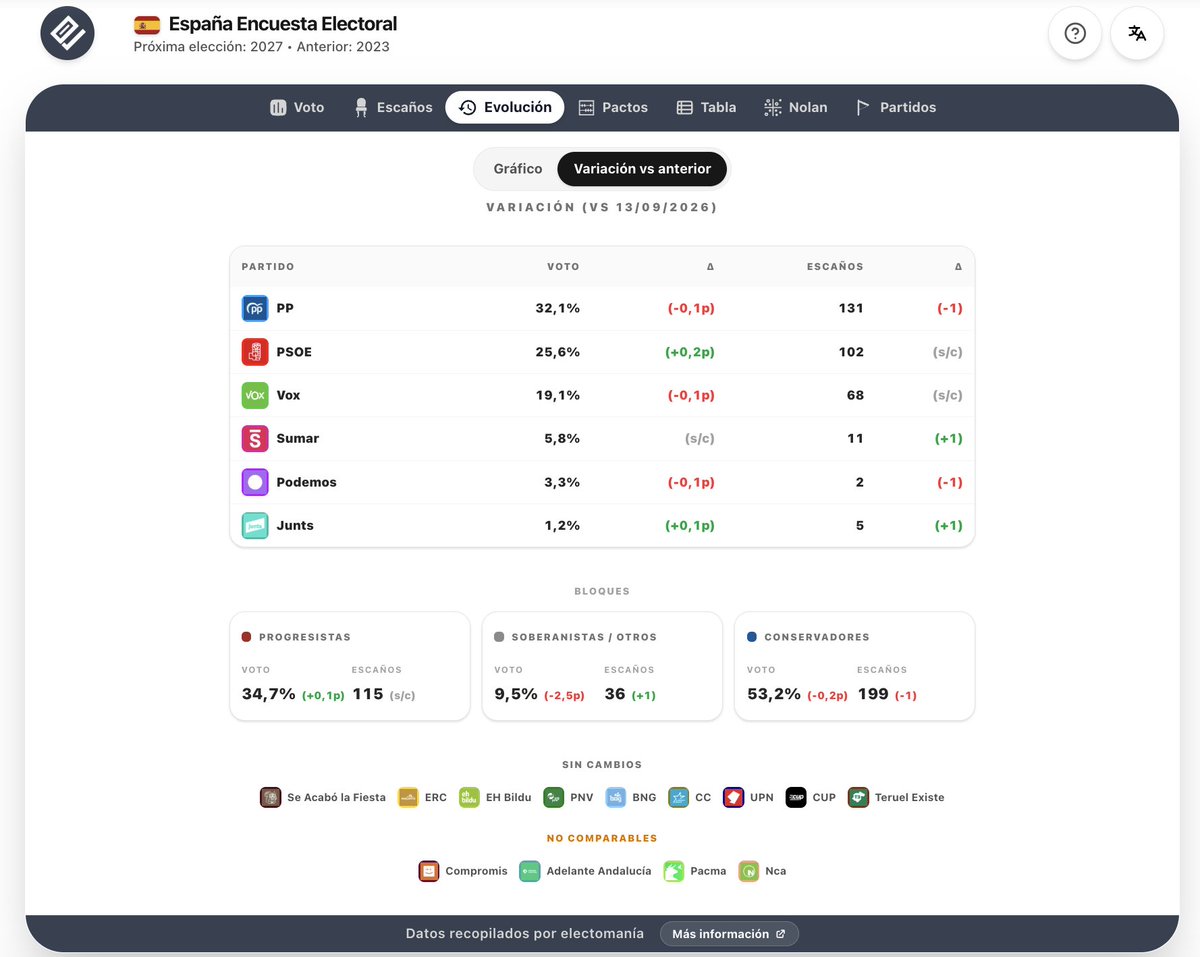Click the CUP party logo
The height and width of the screenshot is (957, 1200).
point(796,797)
